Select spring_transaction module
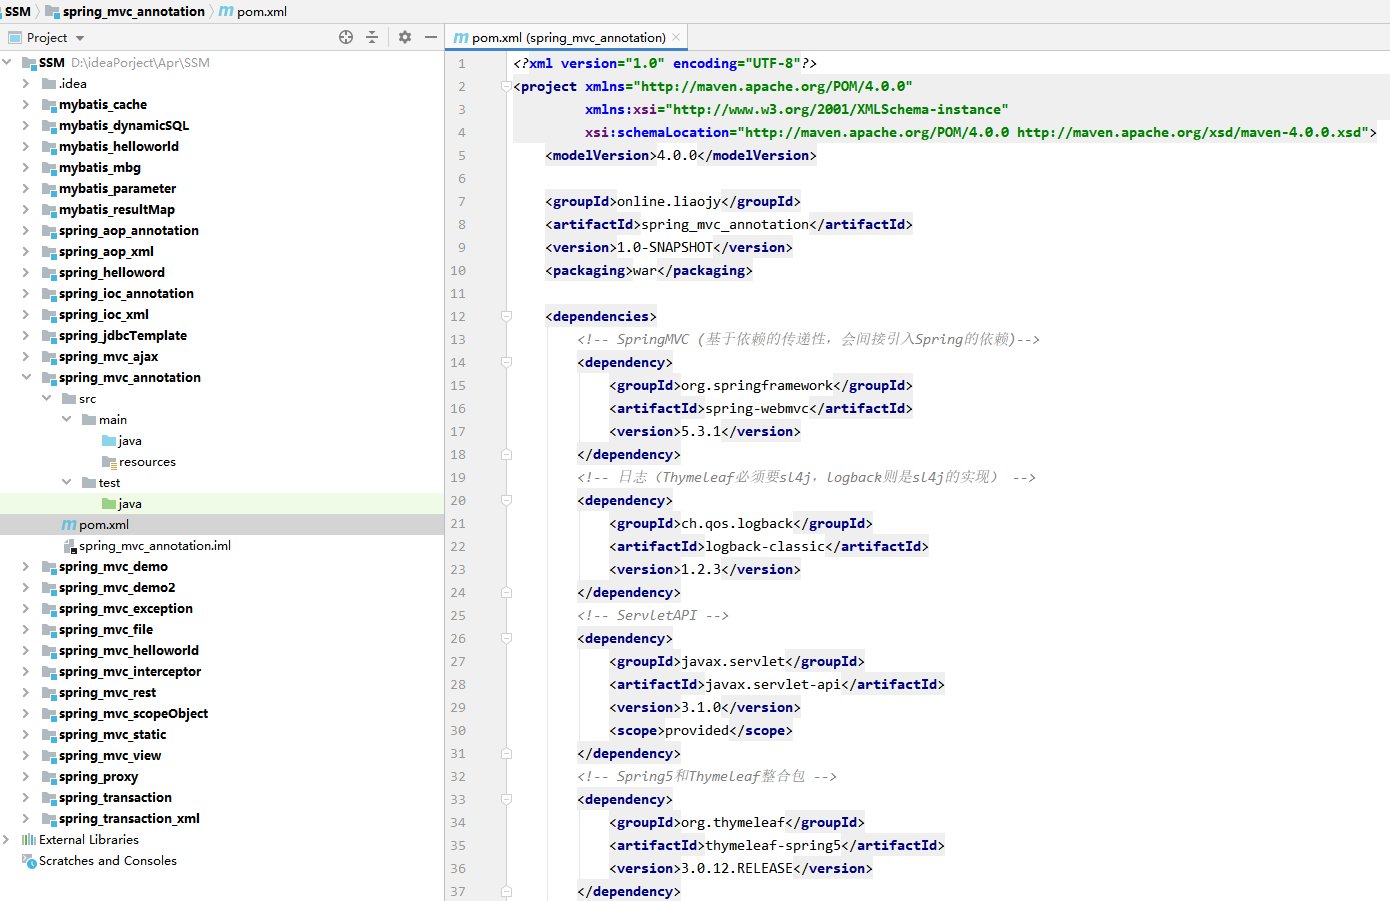Image resolution: width=1390 pixels, height=901 pixels. [x=115, y=797]
